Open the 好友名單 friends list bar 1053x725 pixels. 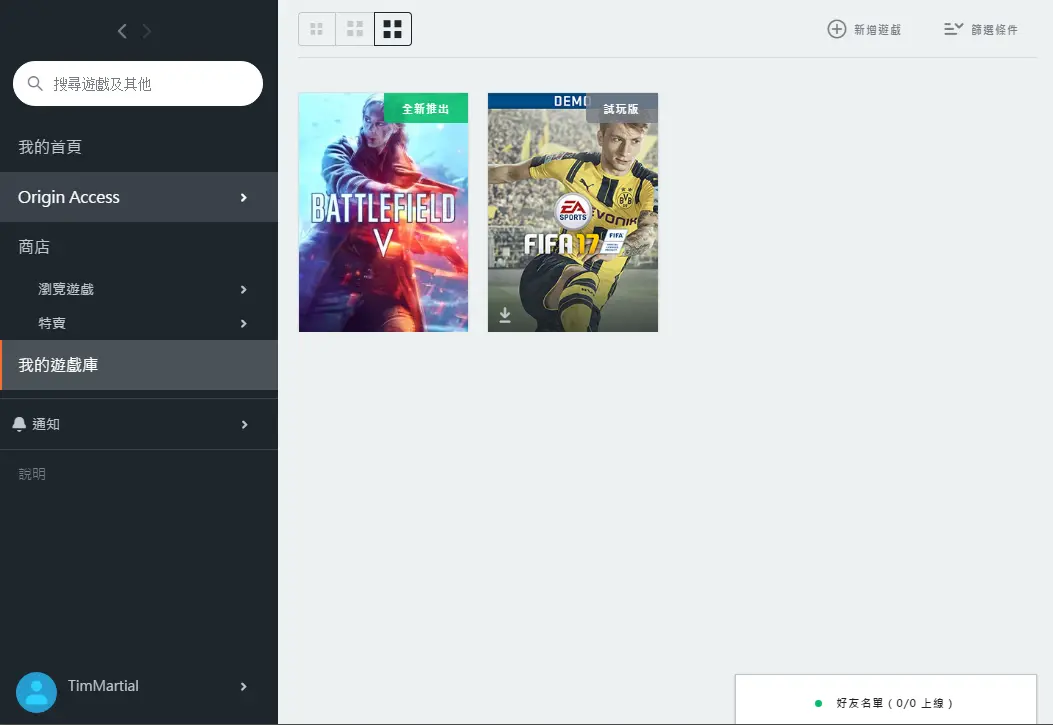click(886, 699)
